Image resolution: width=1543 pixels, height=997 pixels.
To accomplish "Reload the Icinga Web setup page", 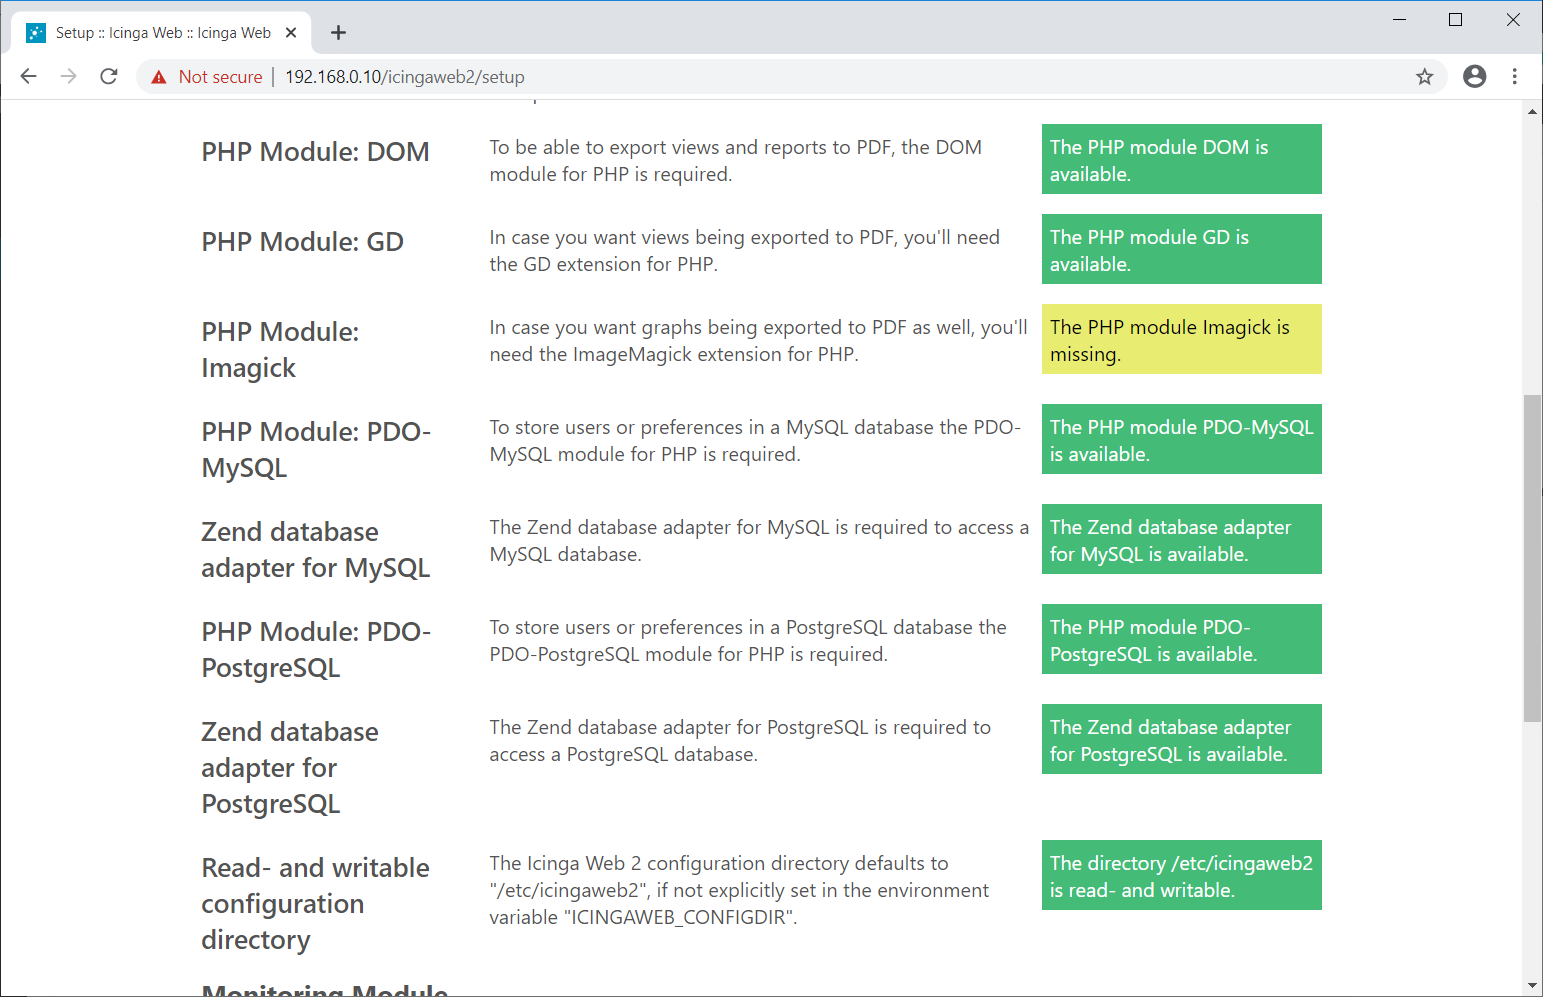I will pyautogui.click(x=109, y=77).
